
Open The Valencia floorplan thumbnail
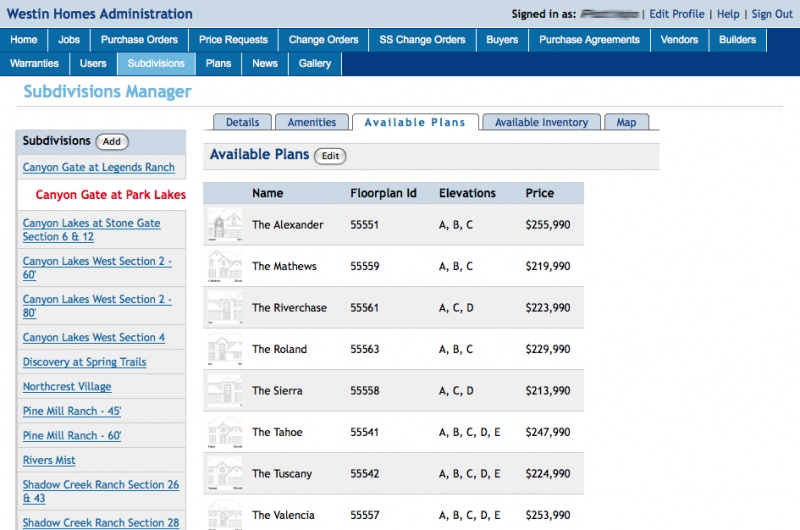coord(225,514)
